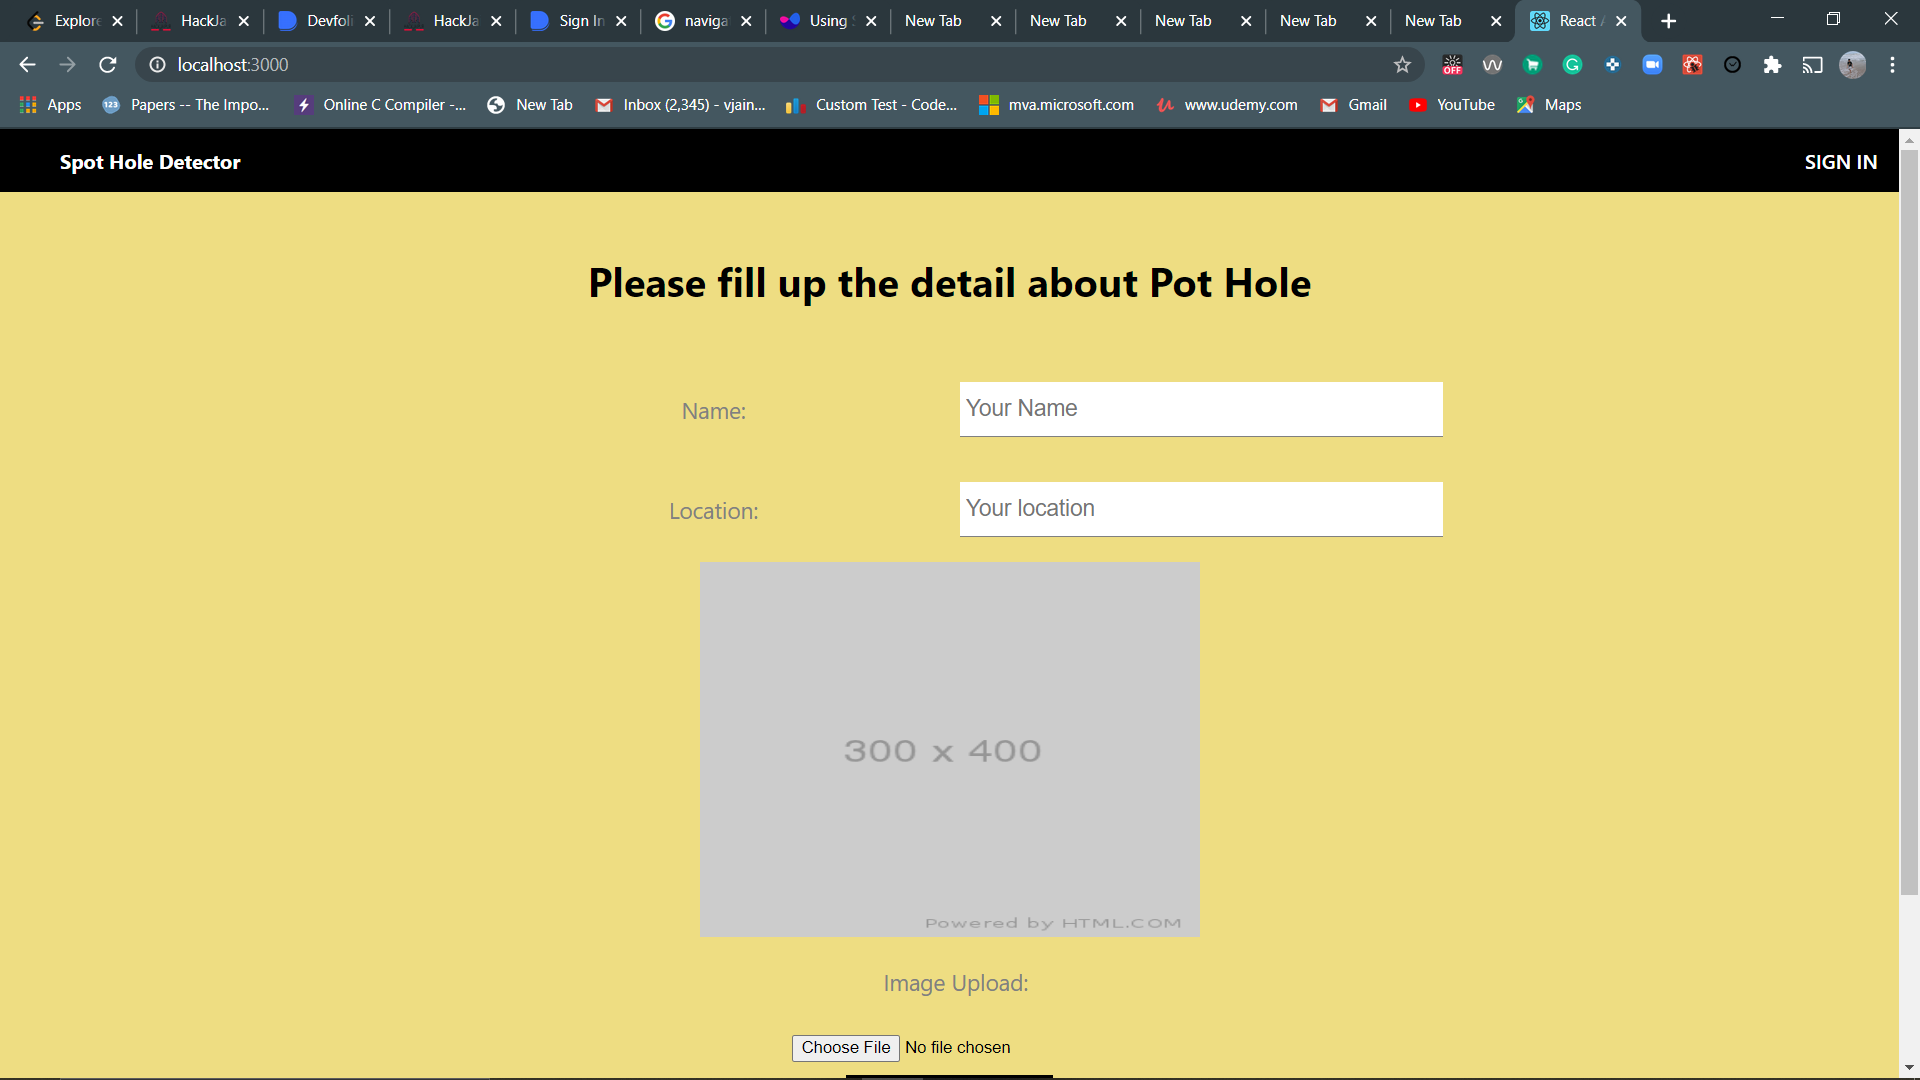Screen dimensions: 1920x1080
Task: Click the 300 x 400 placeholder image
Action: point(949,749)
